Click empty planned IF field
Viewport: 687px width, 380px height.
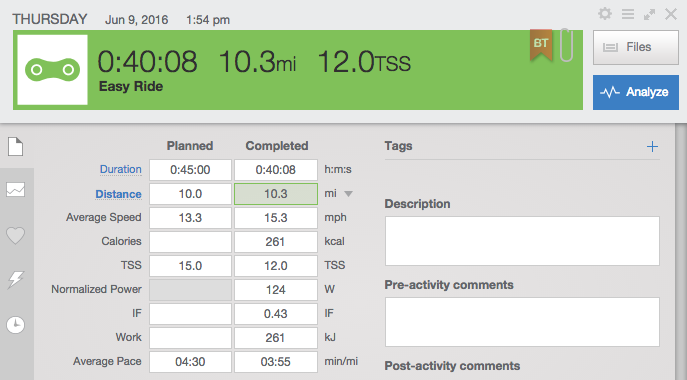pyautogui.click(x=190, y=314)
